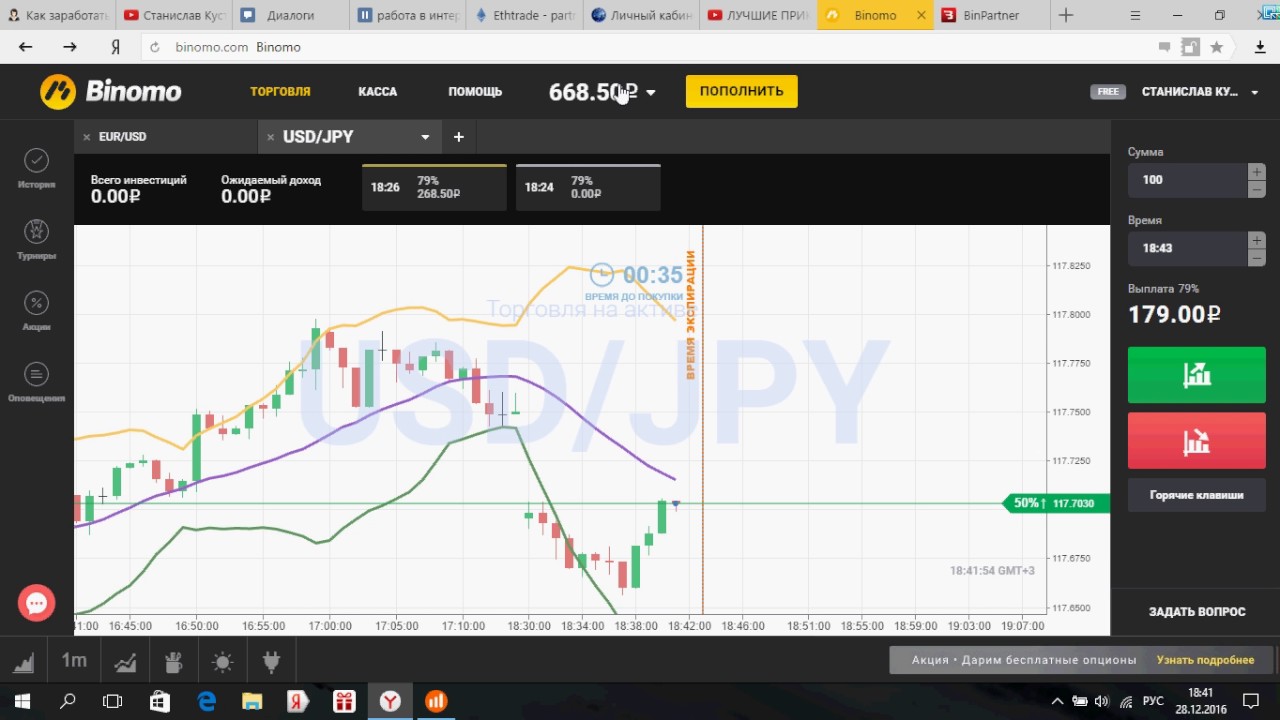Close the EUR/USD tab
This screenshot has width=1280, height=720.
(87, 137)
